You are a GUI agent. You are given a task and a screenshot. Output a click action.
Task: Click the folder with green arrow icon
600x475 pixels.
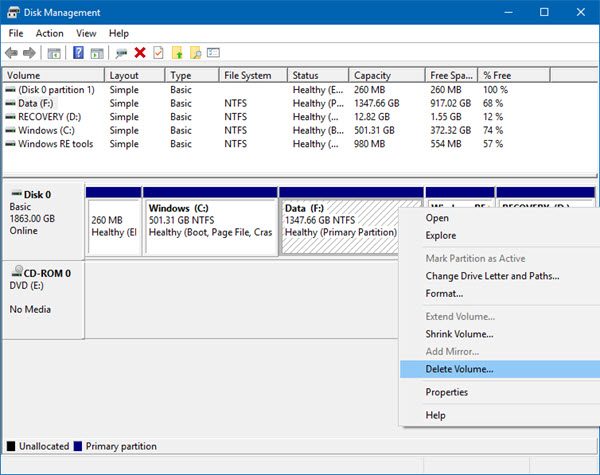pyautogui.click(x=177, y=53)
